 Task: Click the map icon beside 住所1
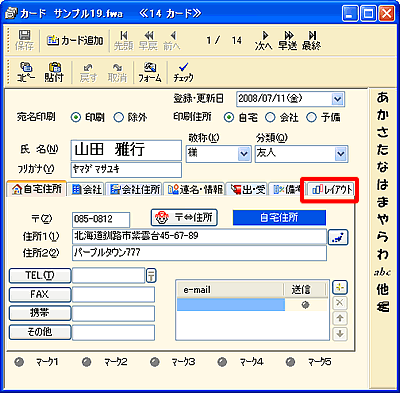[x=338, y=237]
